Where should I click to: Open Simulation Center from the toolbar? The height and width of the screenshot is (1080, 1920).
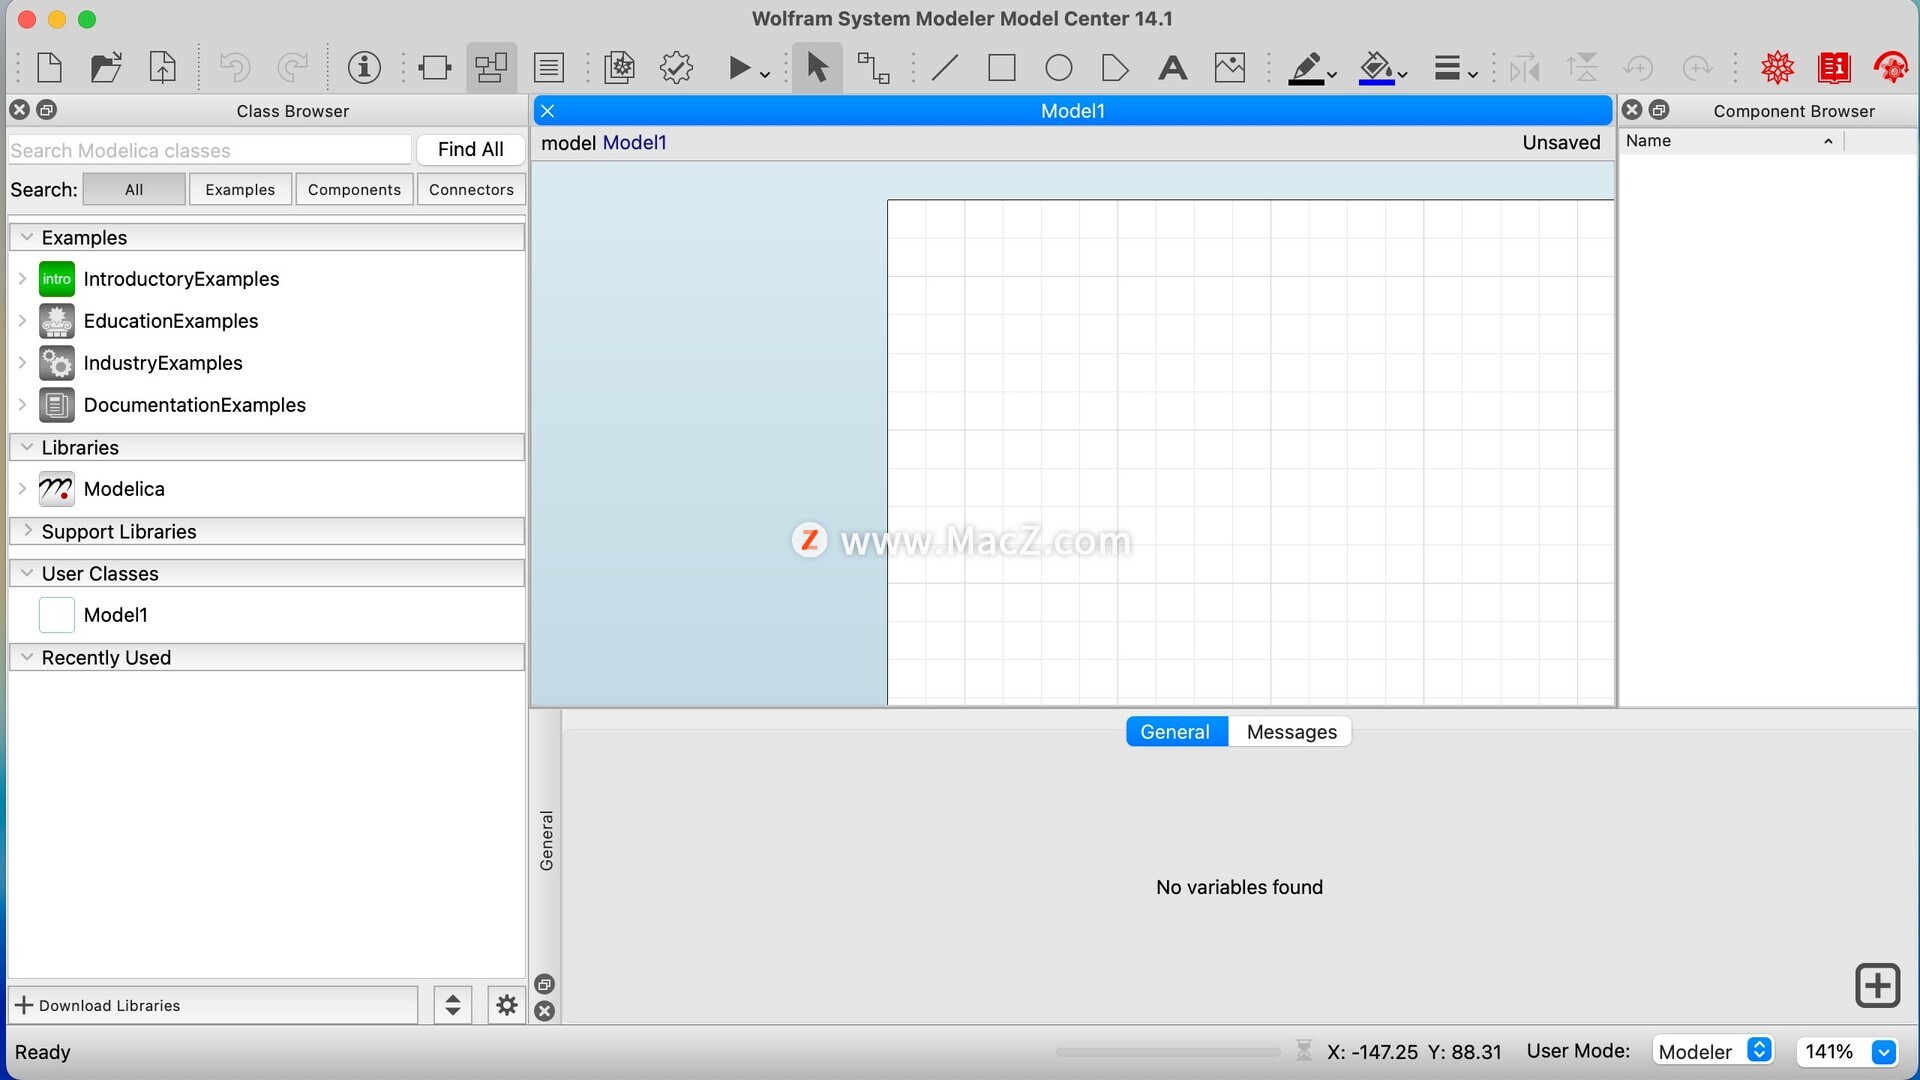[620, 68]
